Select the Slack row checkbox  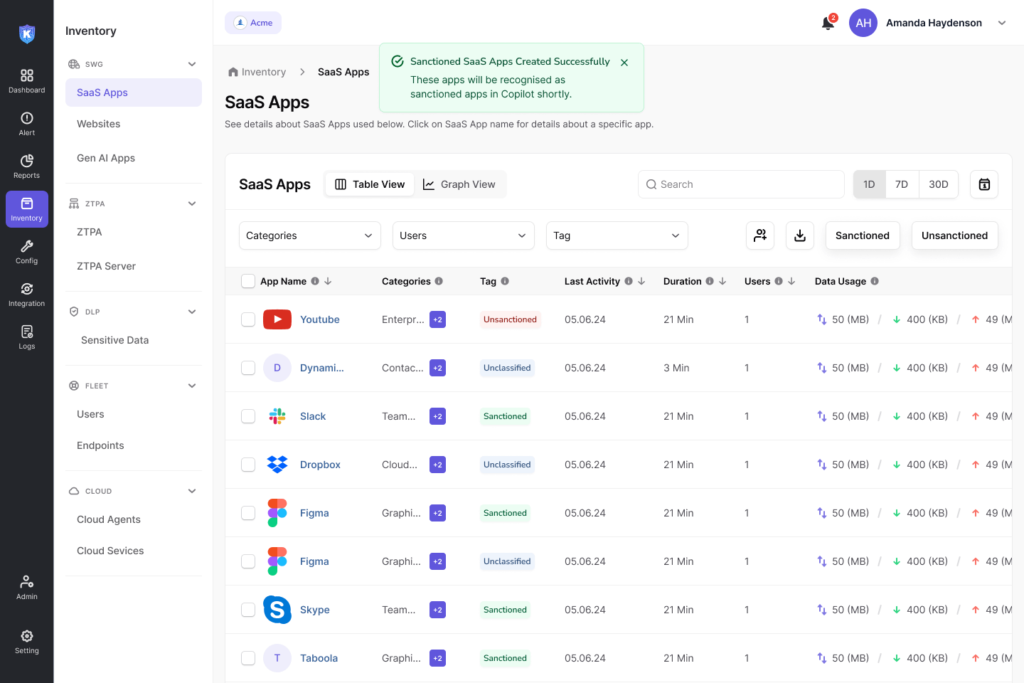pyautogui.click(x=248, y=416)
